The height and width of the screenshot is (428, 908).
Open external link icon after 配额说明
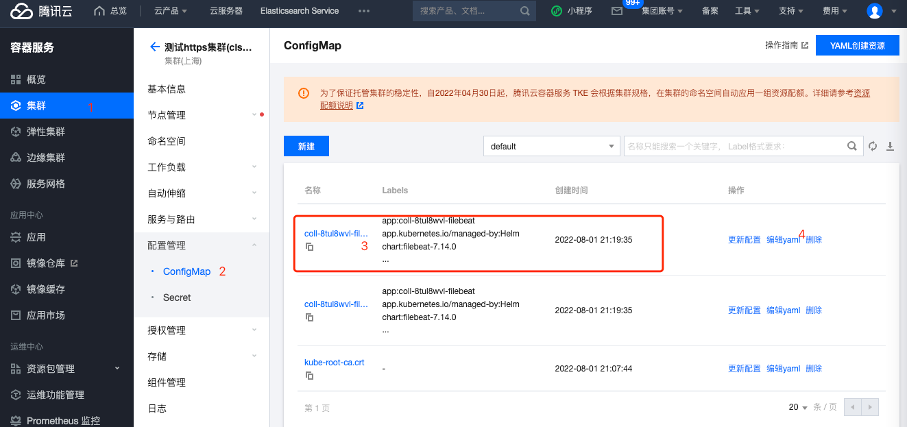[360, 106]
